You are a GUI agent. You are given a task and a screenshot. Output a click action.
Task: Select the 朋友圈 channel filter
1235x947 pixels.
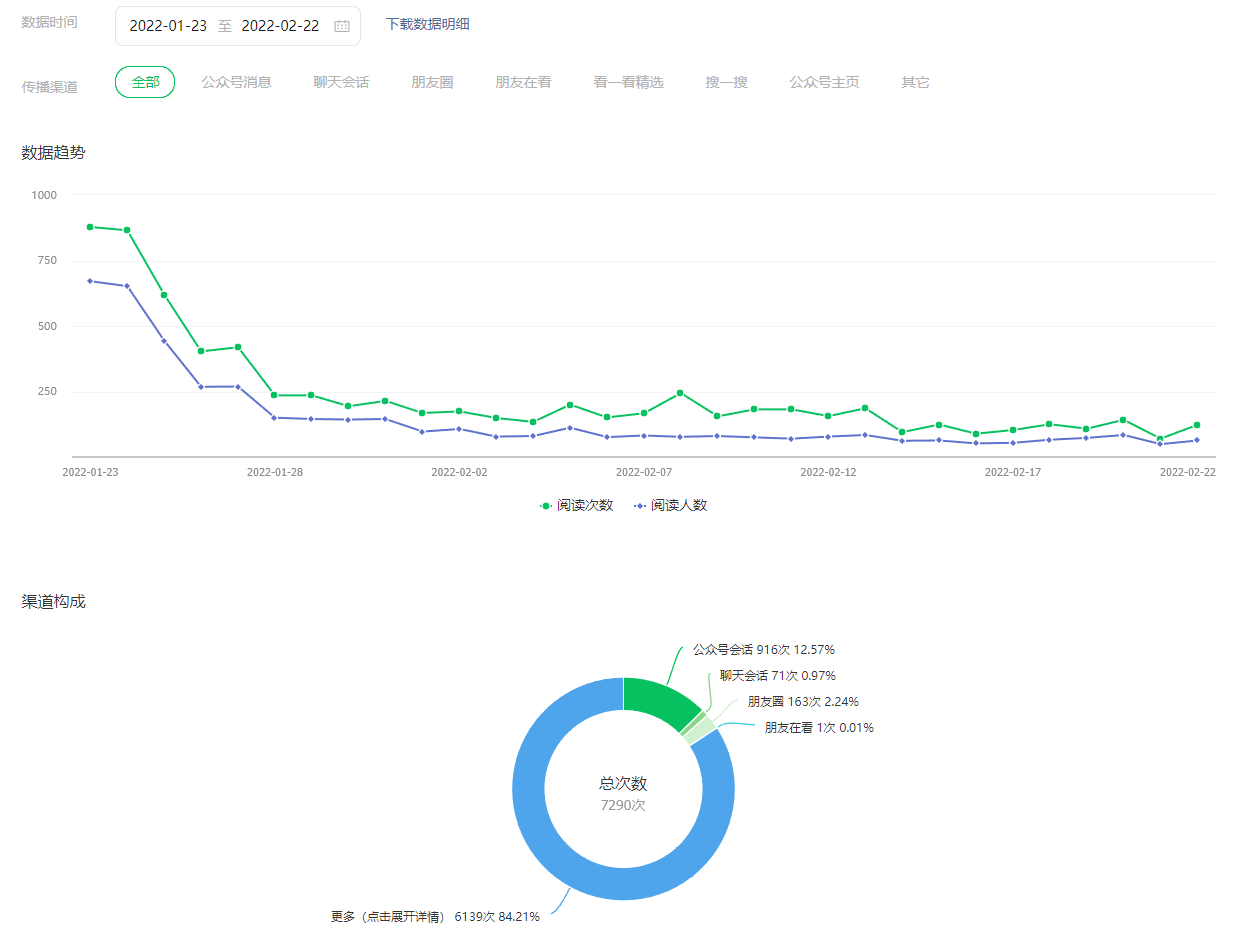point(432,82)
